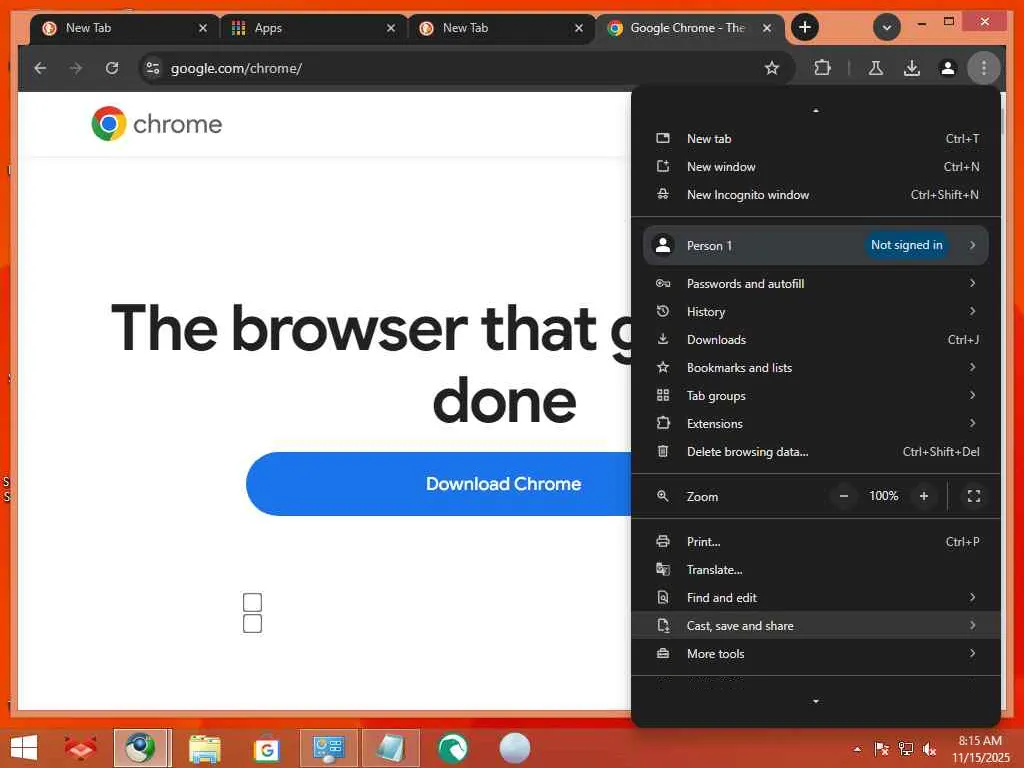The image size is (1024, 768).
Task: Open the Google app taskbar icon
Action: (x=266, y=749)
